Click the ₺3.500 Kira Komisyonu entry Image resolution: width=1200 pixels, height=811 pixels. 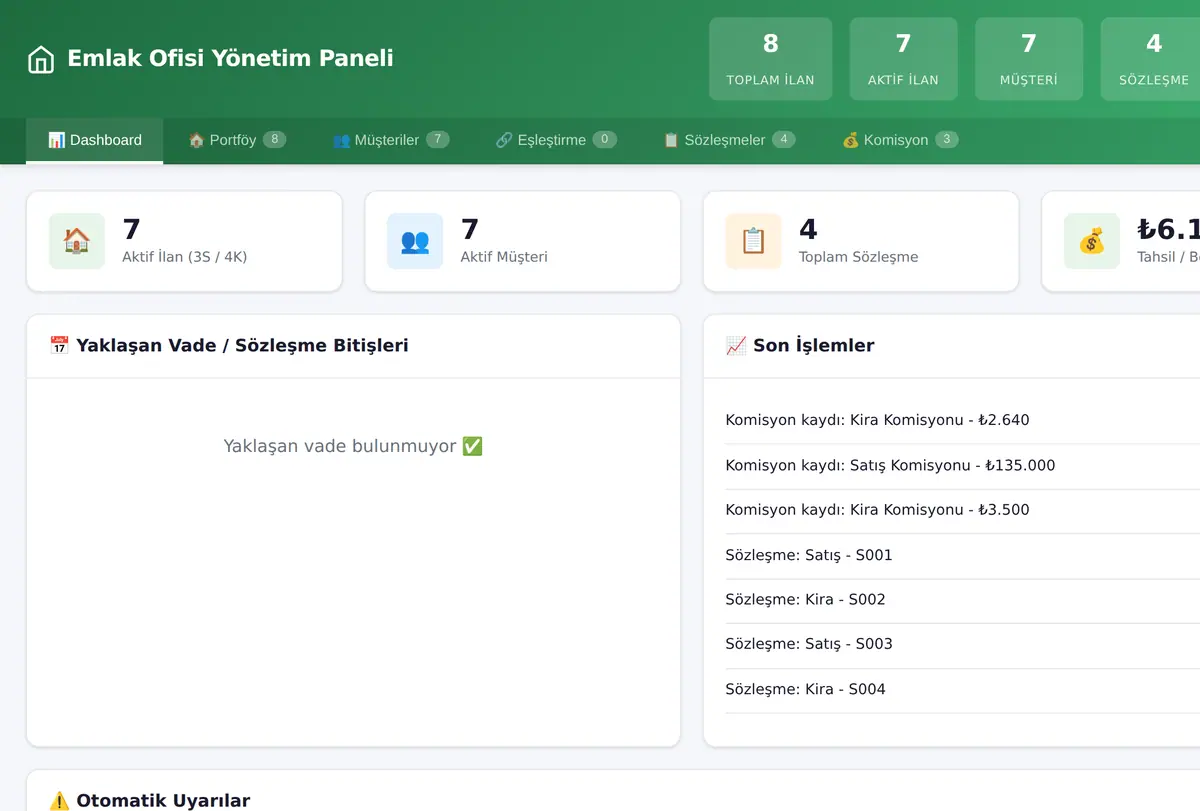(x=962, y=510)
